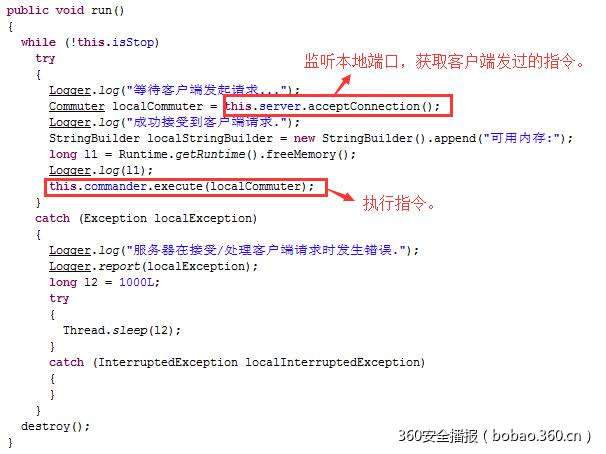Click the public void run() declaration
606x454 pixels.
point(65,10)
